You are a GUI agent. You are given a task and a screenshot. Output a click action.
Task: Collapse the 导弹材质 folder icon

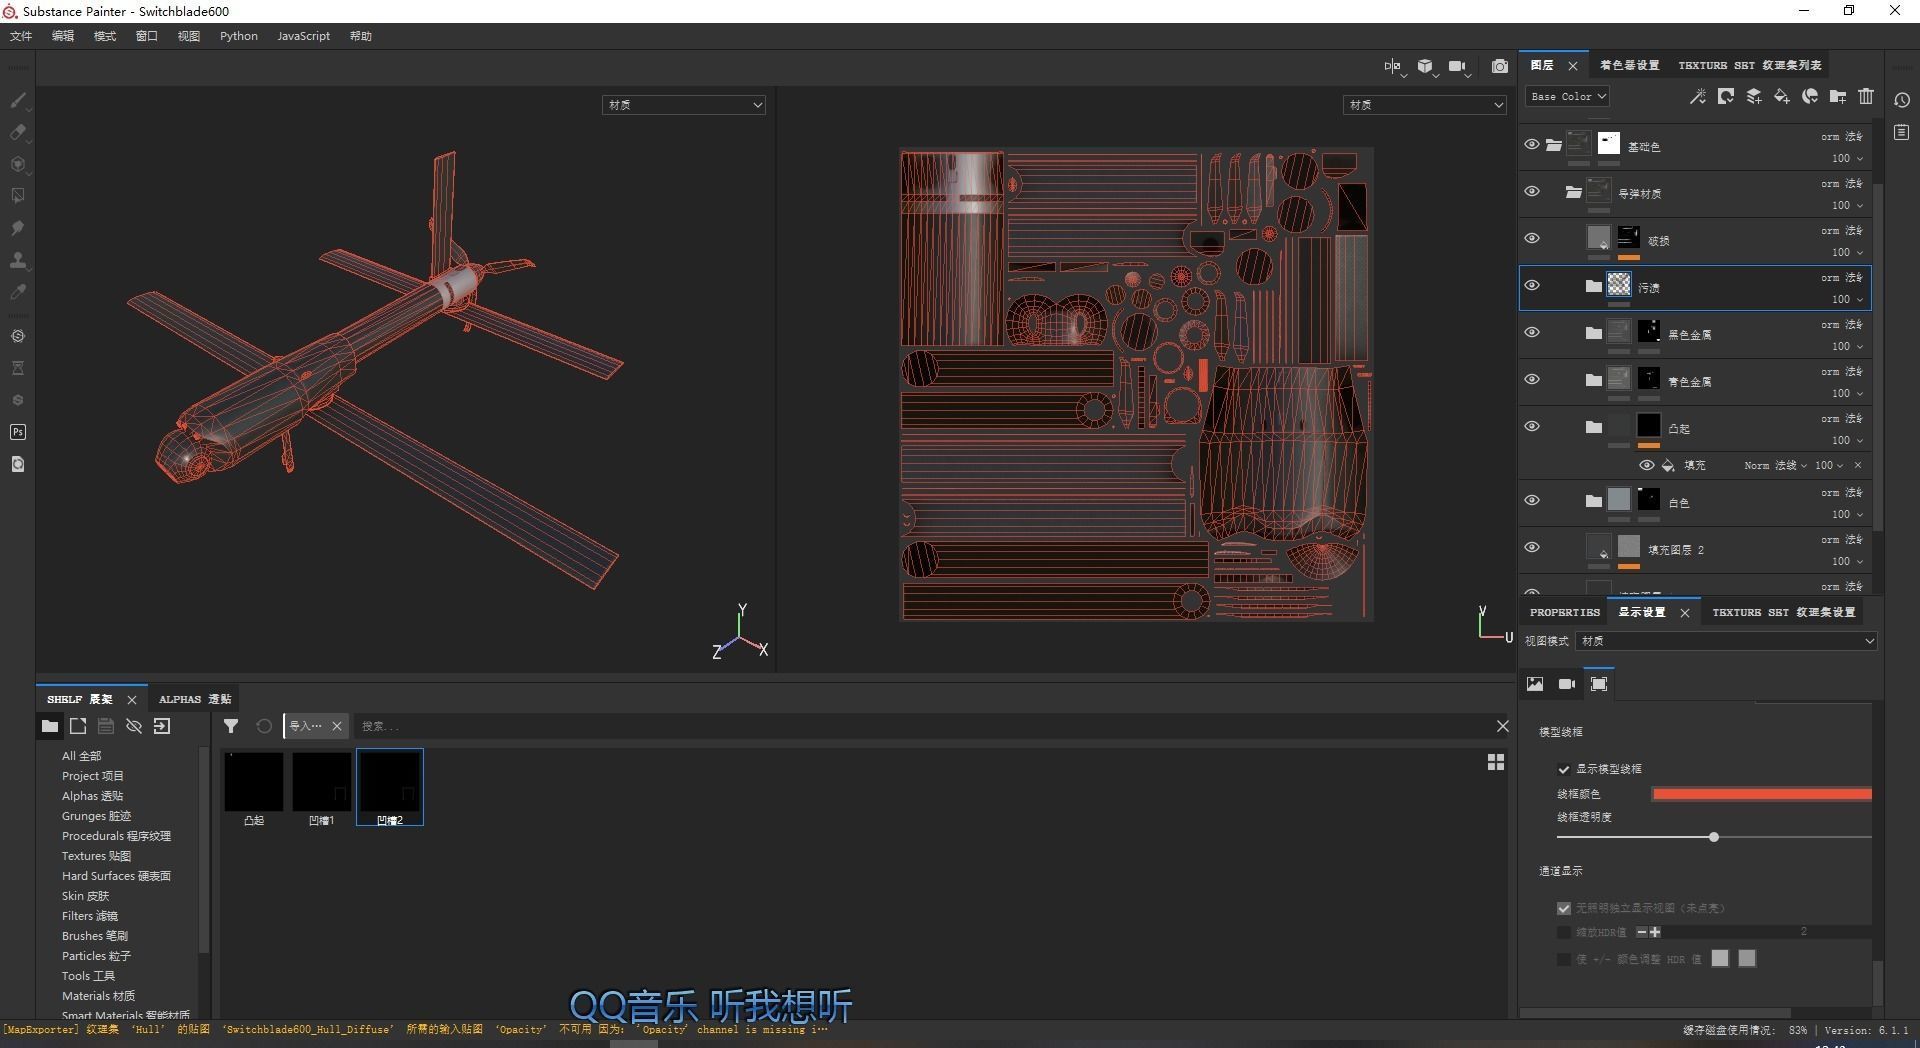[1573, 192]
